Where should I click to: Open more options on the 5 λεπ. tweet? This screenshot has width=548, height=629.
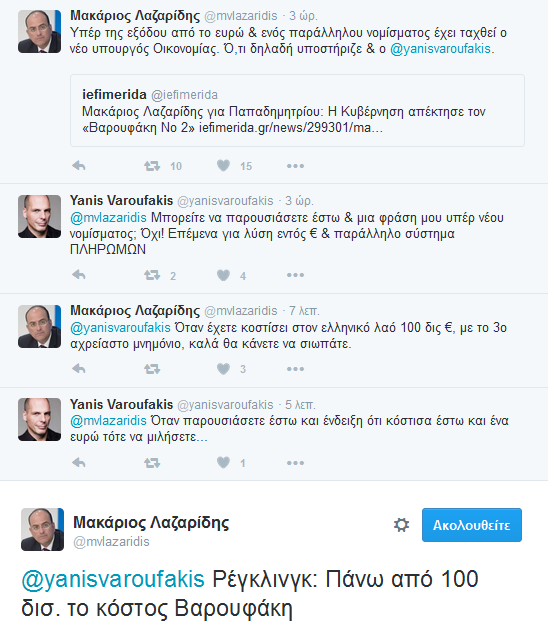[295, 463]
